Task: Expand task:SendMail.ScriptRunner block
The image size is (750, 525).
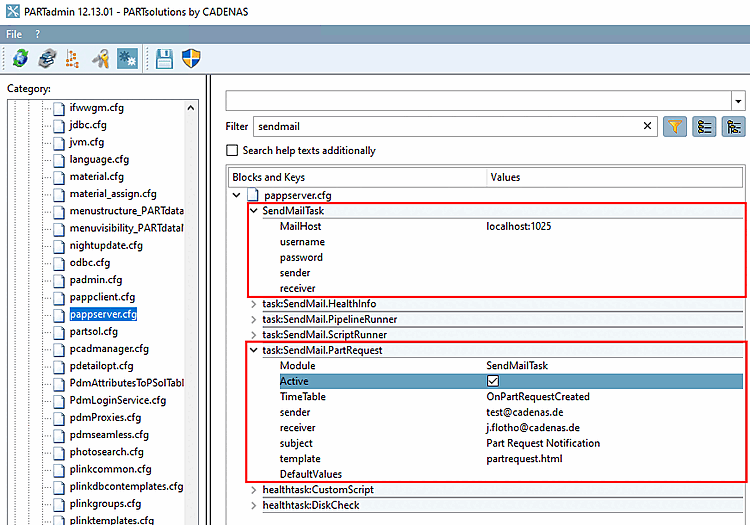Action: (x=254, y=334)
